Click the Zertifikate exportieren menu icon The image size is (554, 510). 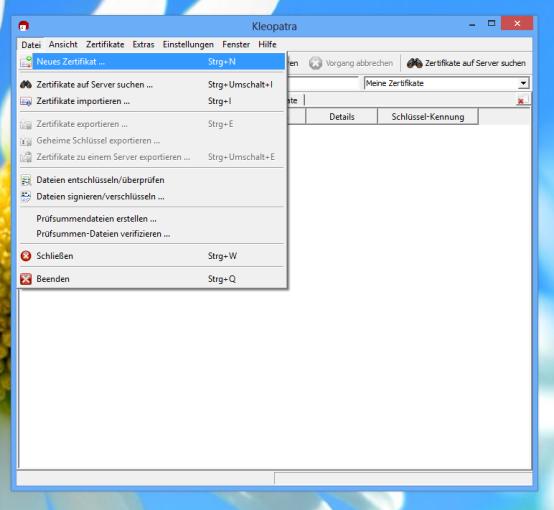tap(26, 124)
